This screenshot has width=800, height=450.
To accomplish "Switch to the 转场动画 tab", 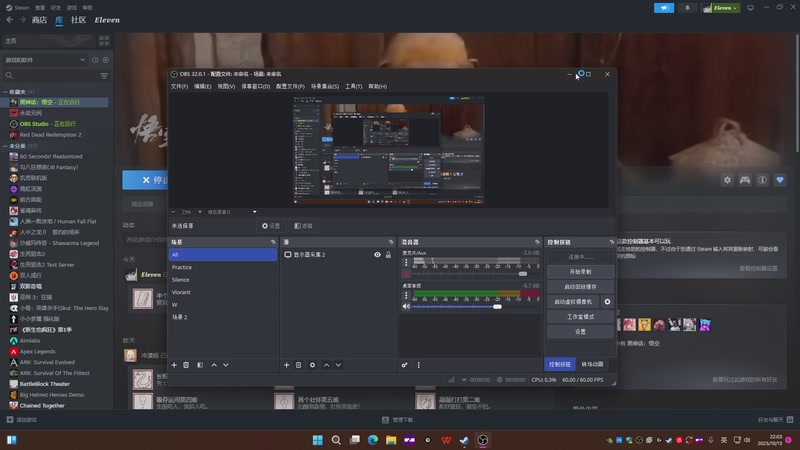I will 593,365.
